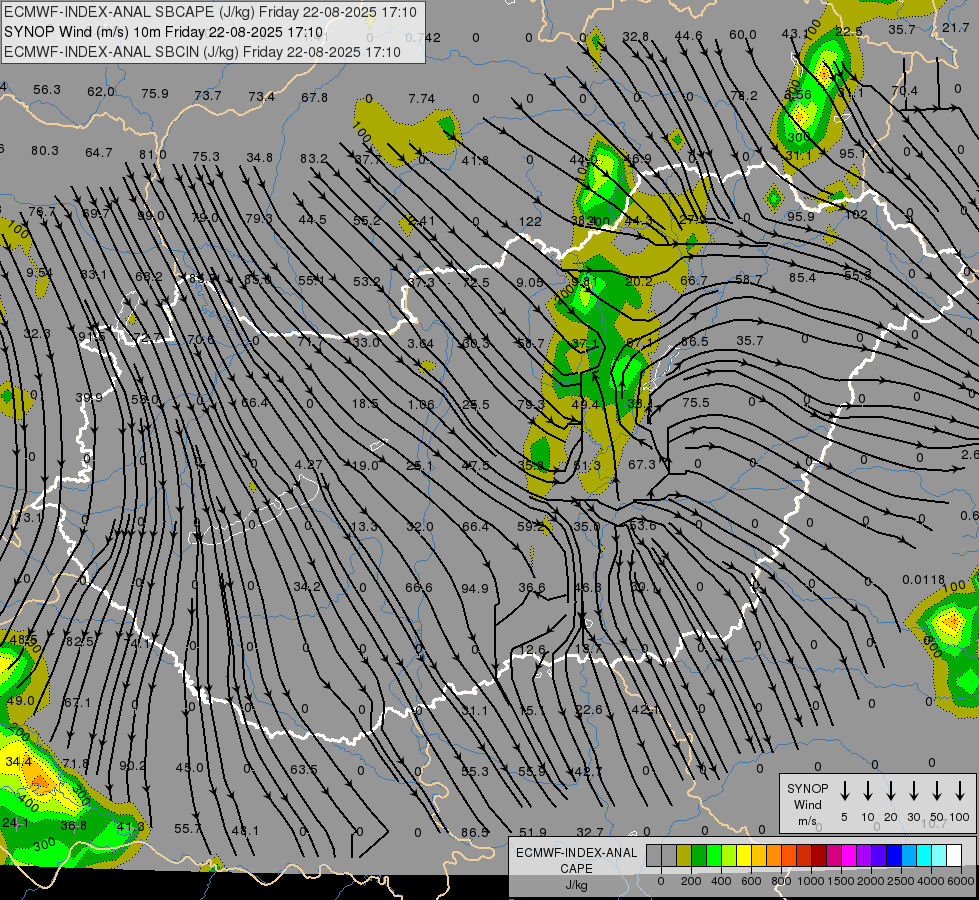The image size is (979, 900).
Task: Click the grid value 90.2
Action: [132, 766]
